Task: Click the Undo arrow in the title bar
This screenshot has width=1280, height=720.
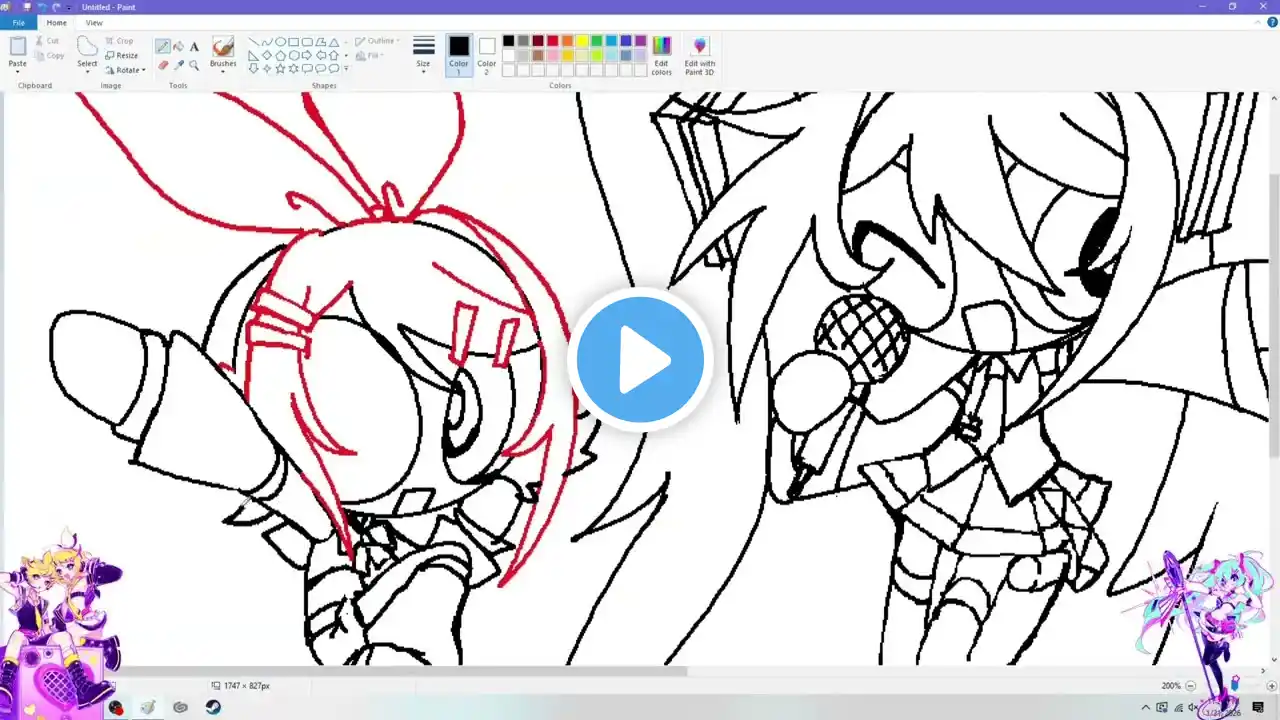Action: click(41, 6)
